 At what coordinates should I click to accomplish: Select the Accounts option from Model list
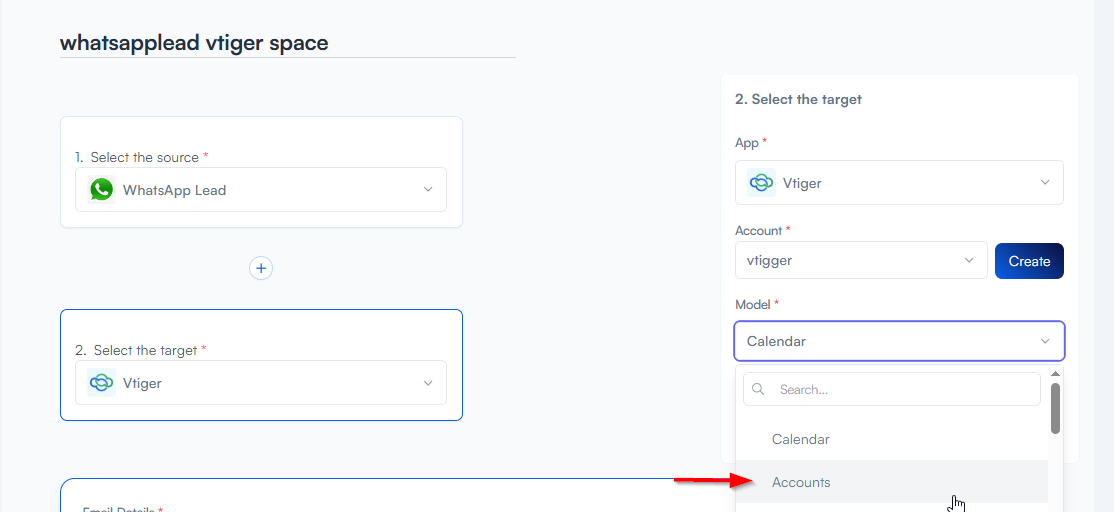click(801, 482)
